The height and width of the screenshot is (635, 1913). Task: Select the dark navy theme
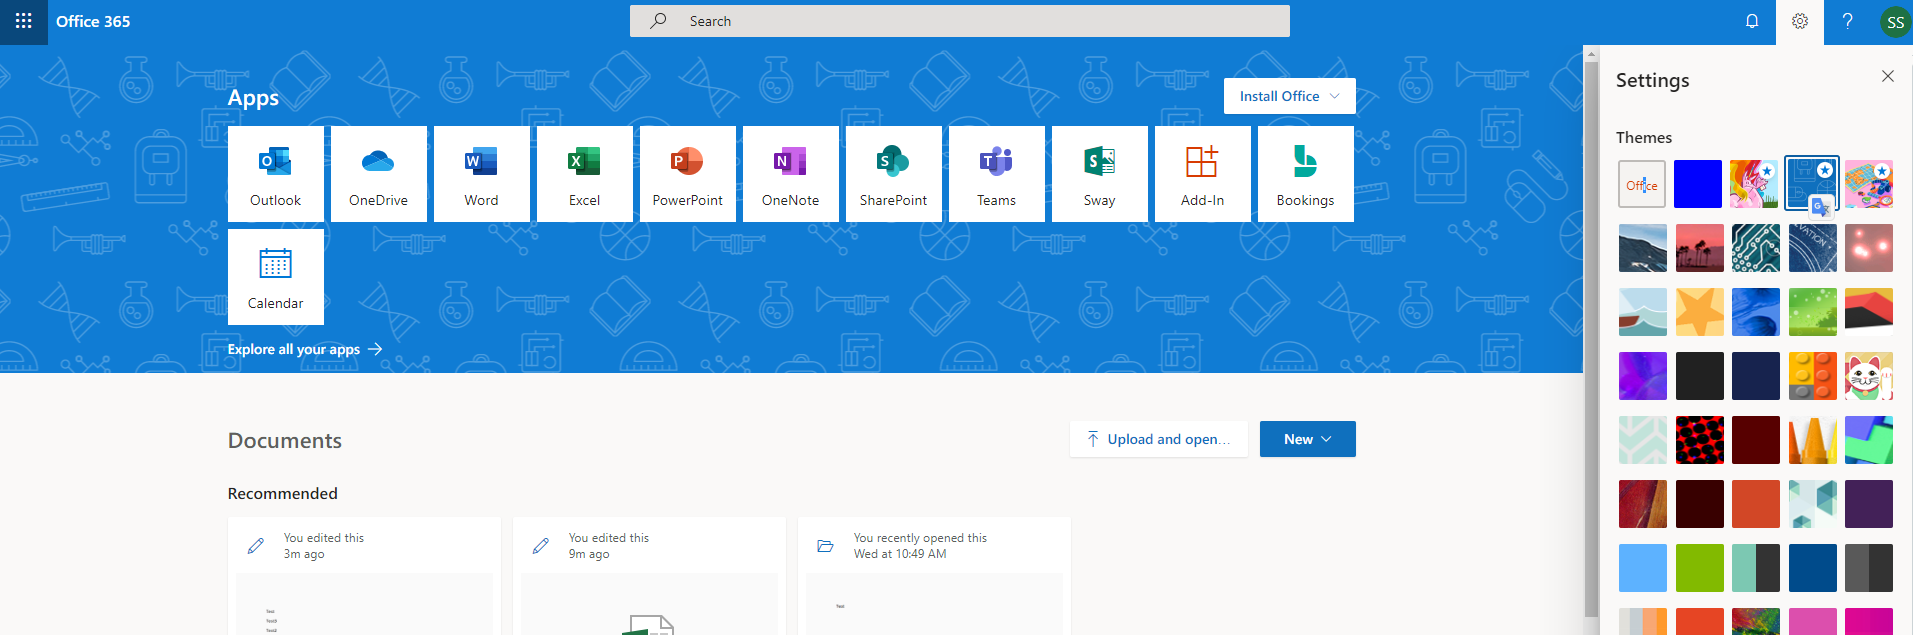coord(1755,376)
